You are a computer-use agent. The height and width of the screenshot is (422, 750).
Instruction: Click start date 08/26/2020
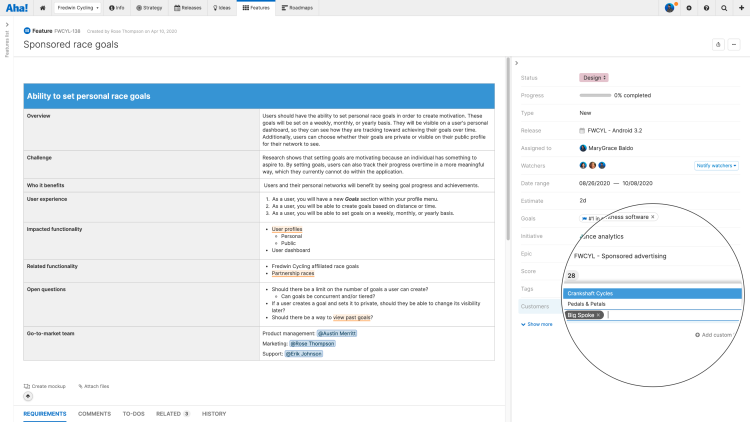click(595, 183)
